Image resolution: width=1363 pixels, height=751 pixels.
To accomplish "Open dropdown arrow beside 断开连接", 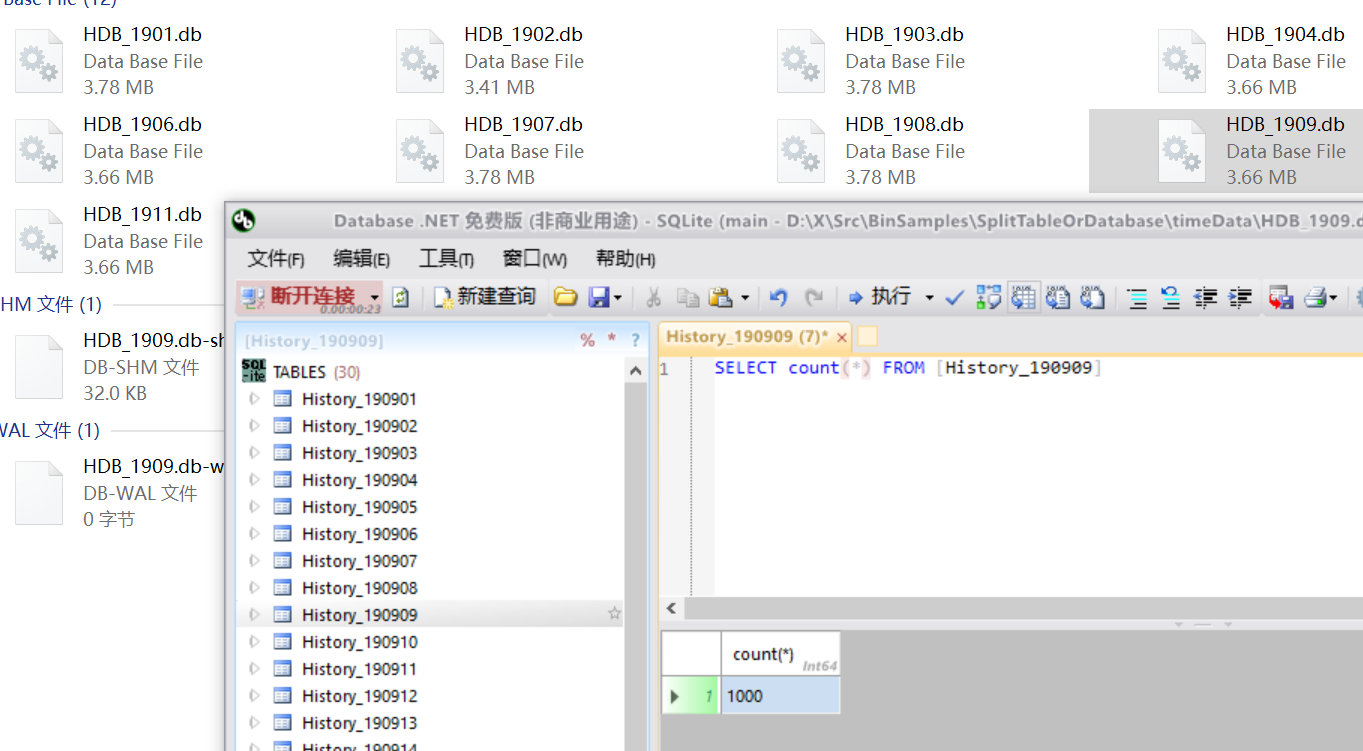I will tap(375, 298).
